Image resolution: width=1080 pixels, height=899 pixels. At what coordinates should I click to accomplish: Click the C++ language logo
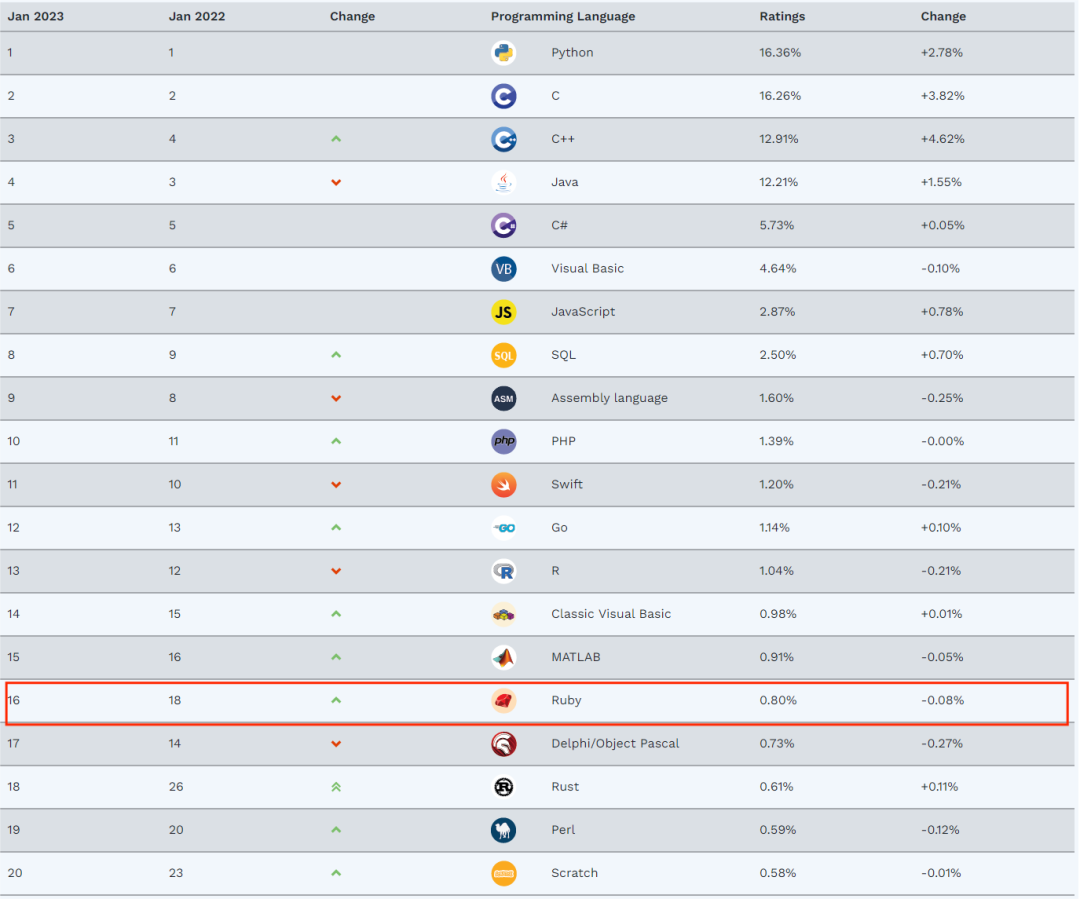[504, 139]
